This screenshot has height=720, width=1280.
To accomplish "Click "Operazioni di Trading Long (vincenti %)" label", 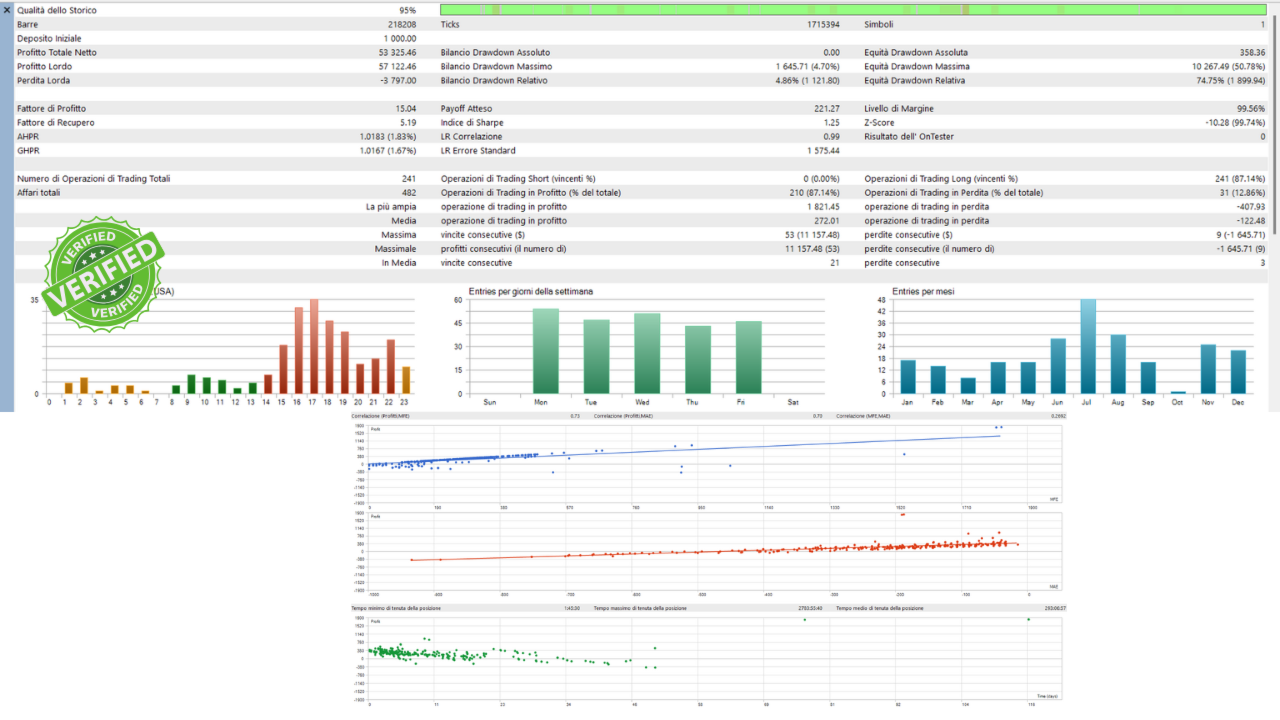I will pos(941,178).
